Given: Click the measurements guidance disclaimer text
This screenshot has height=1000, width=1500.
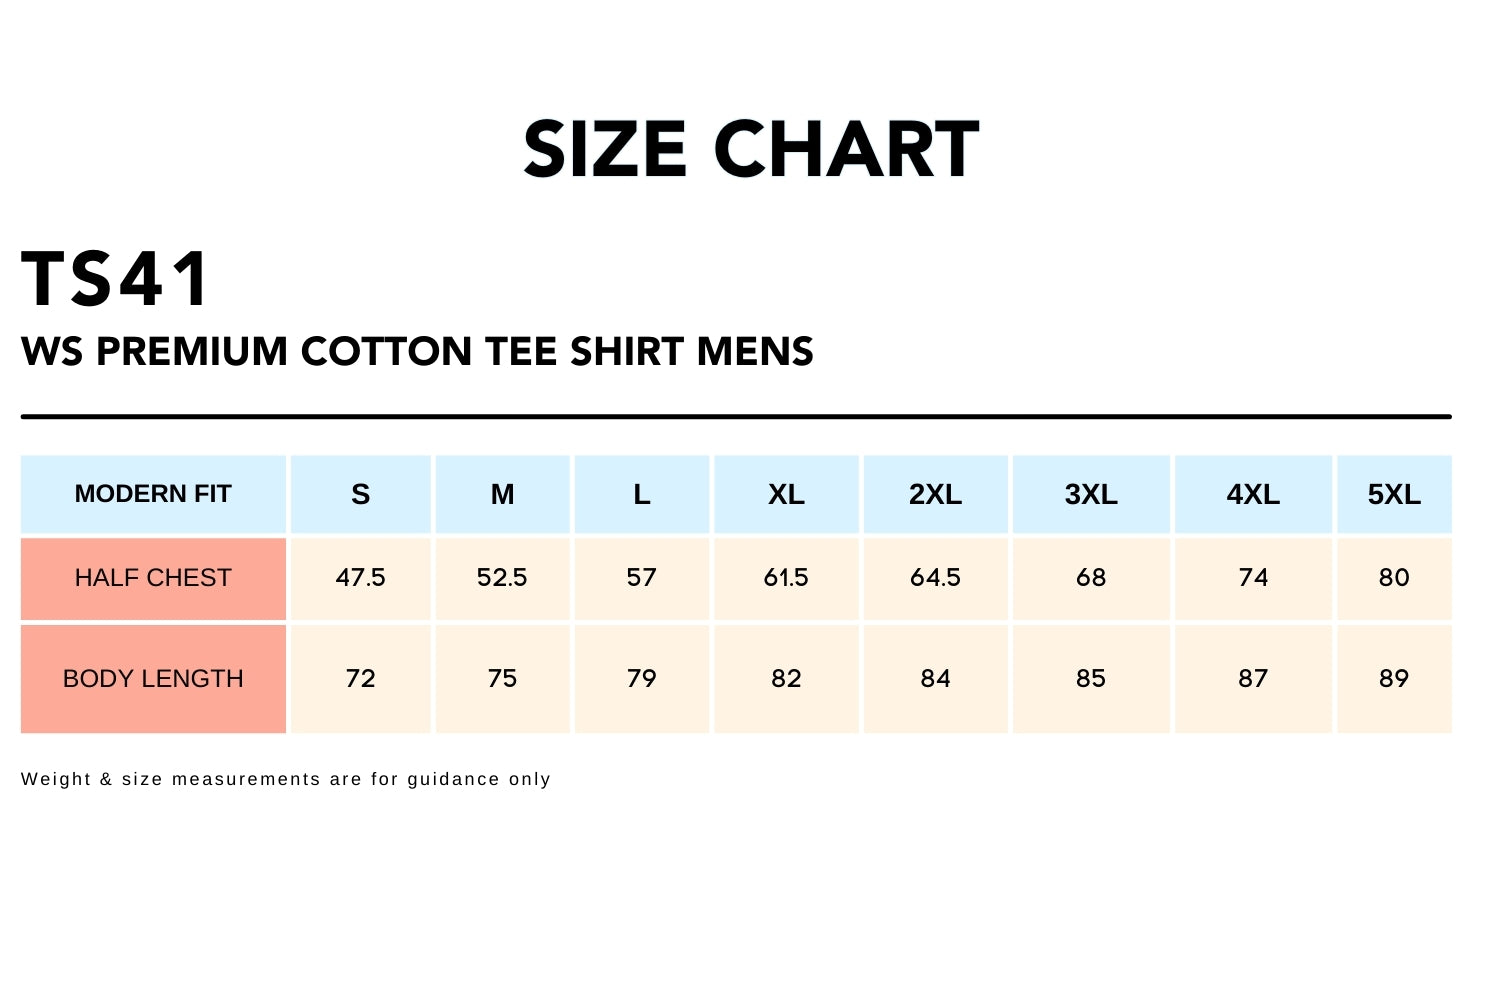Looking at the screenshot, I should 286,779.
